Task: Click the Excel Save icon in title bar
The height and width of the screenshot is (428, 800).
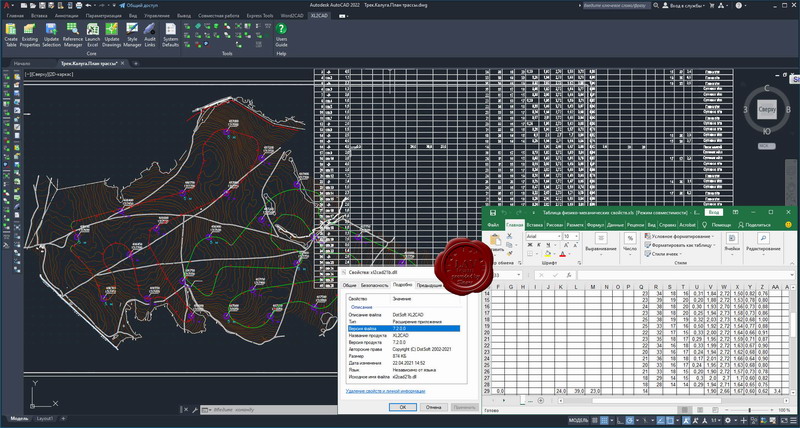Action: [493, 212]
